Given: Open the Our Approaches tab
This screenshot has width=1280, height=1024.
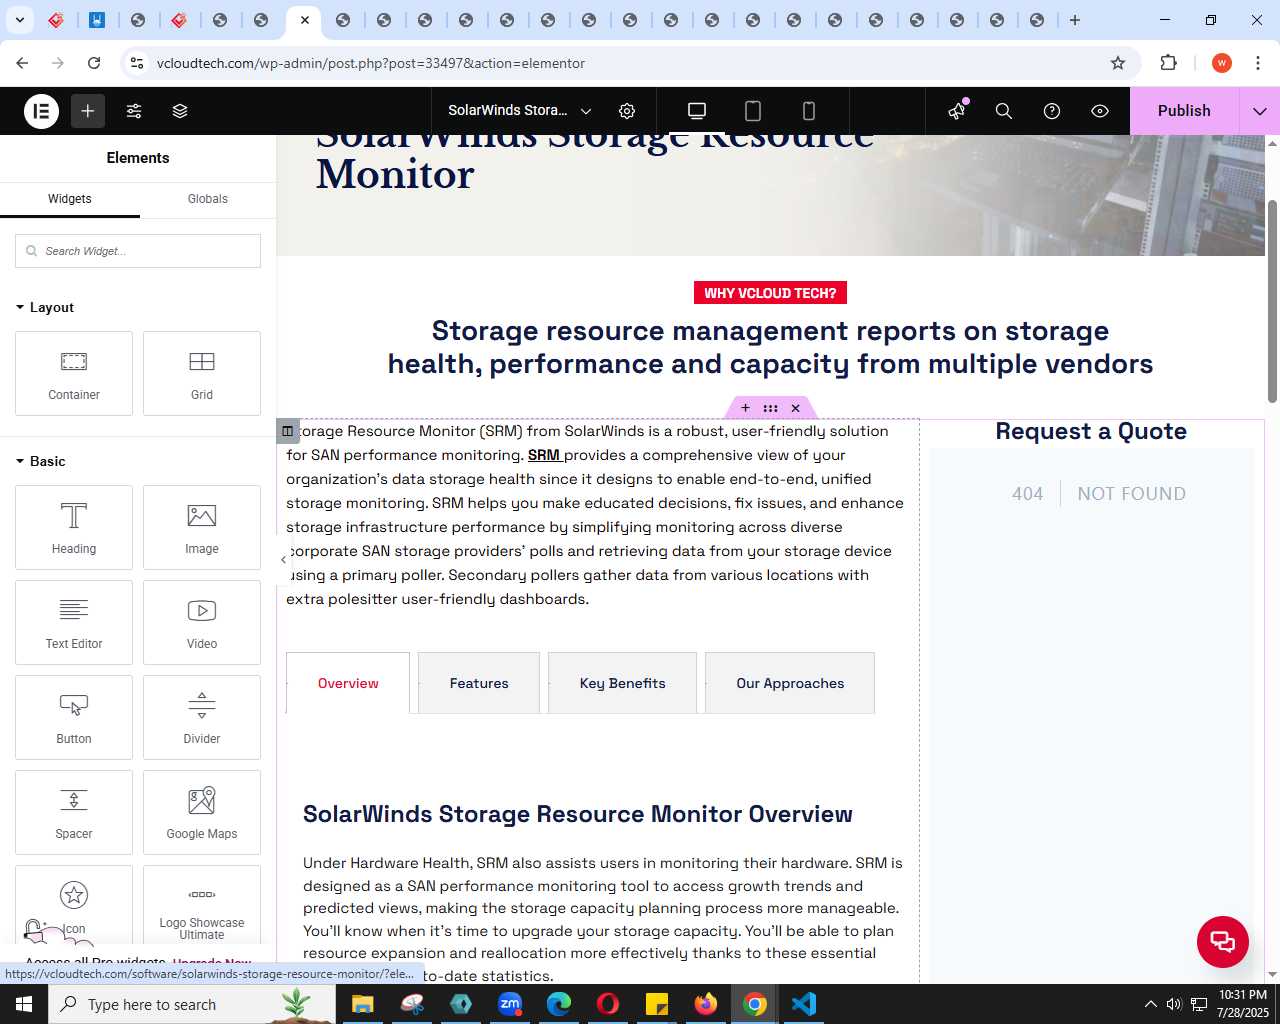Looking at the screenshot, I should point(790,683).
